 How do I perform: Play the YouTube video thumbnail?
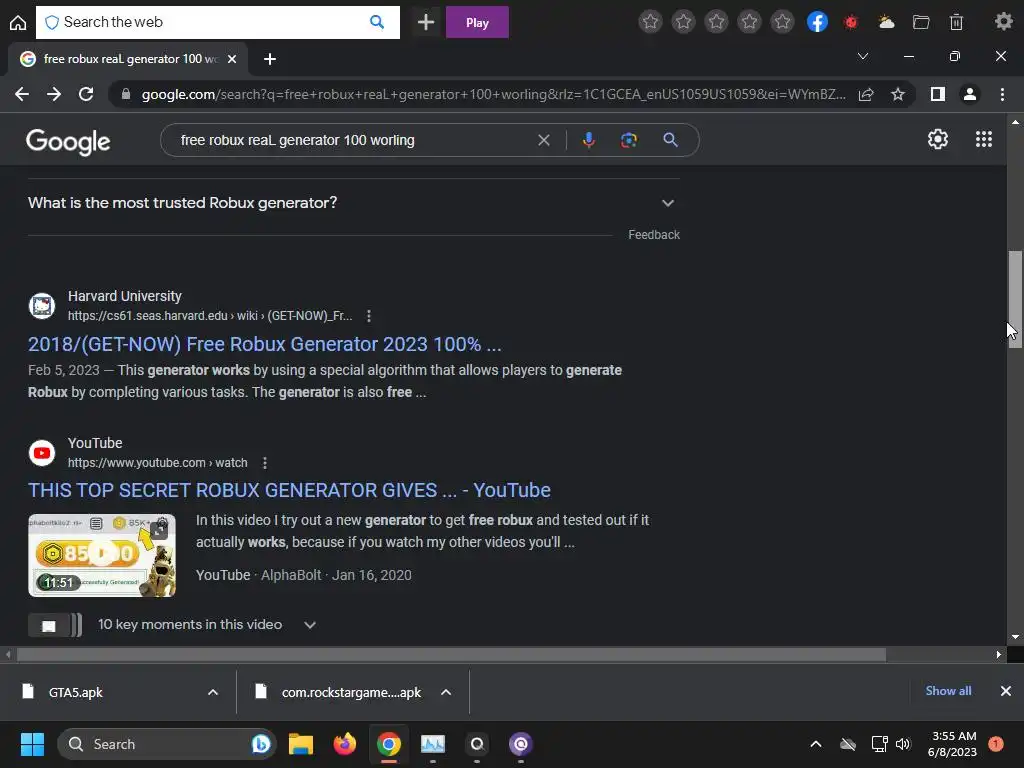coord(102,556)
